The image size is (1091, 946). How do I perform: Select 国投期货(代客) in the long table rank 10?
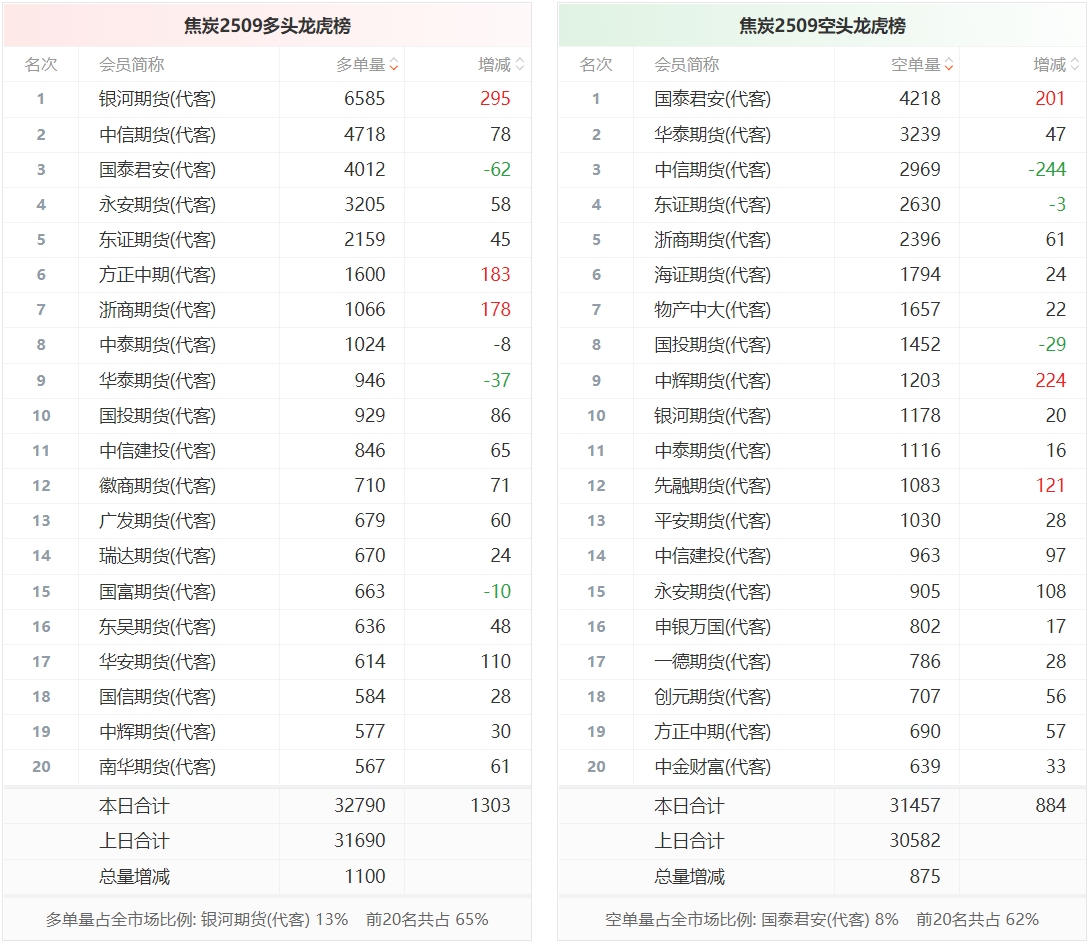pyautogui.click(x=157, y=415)
